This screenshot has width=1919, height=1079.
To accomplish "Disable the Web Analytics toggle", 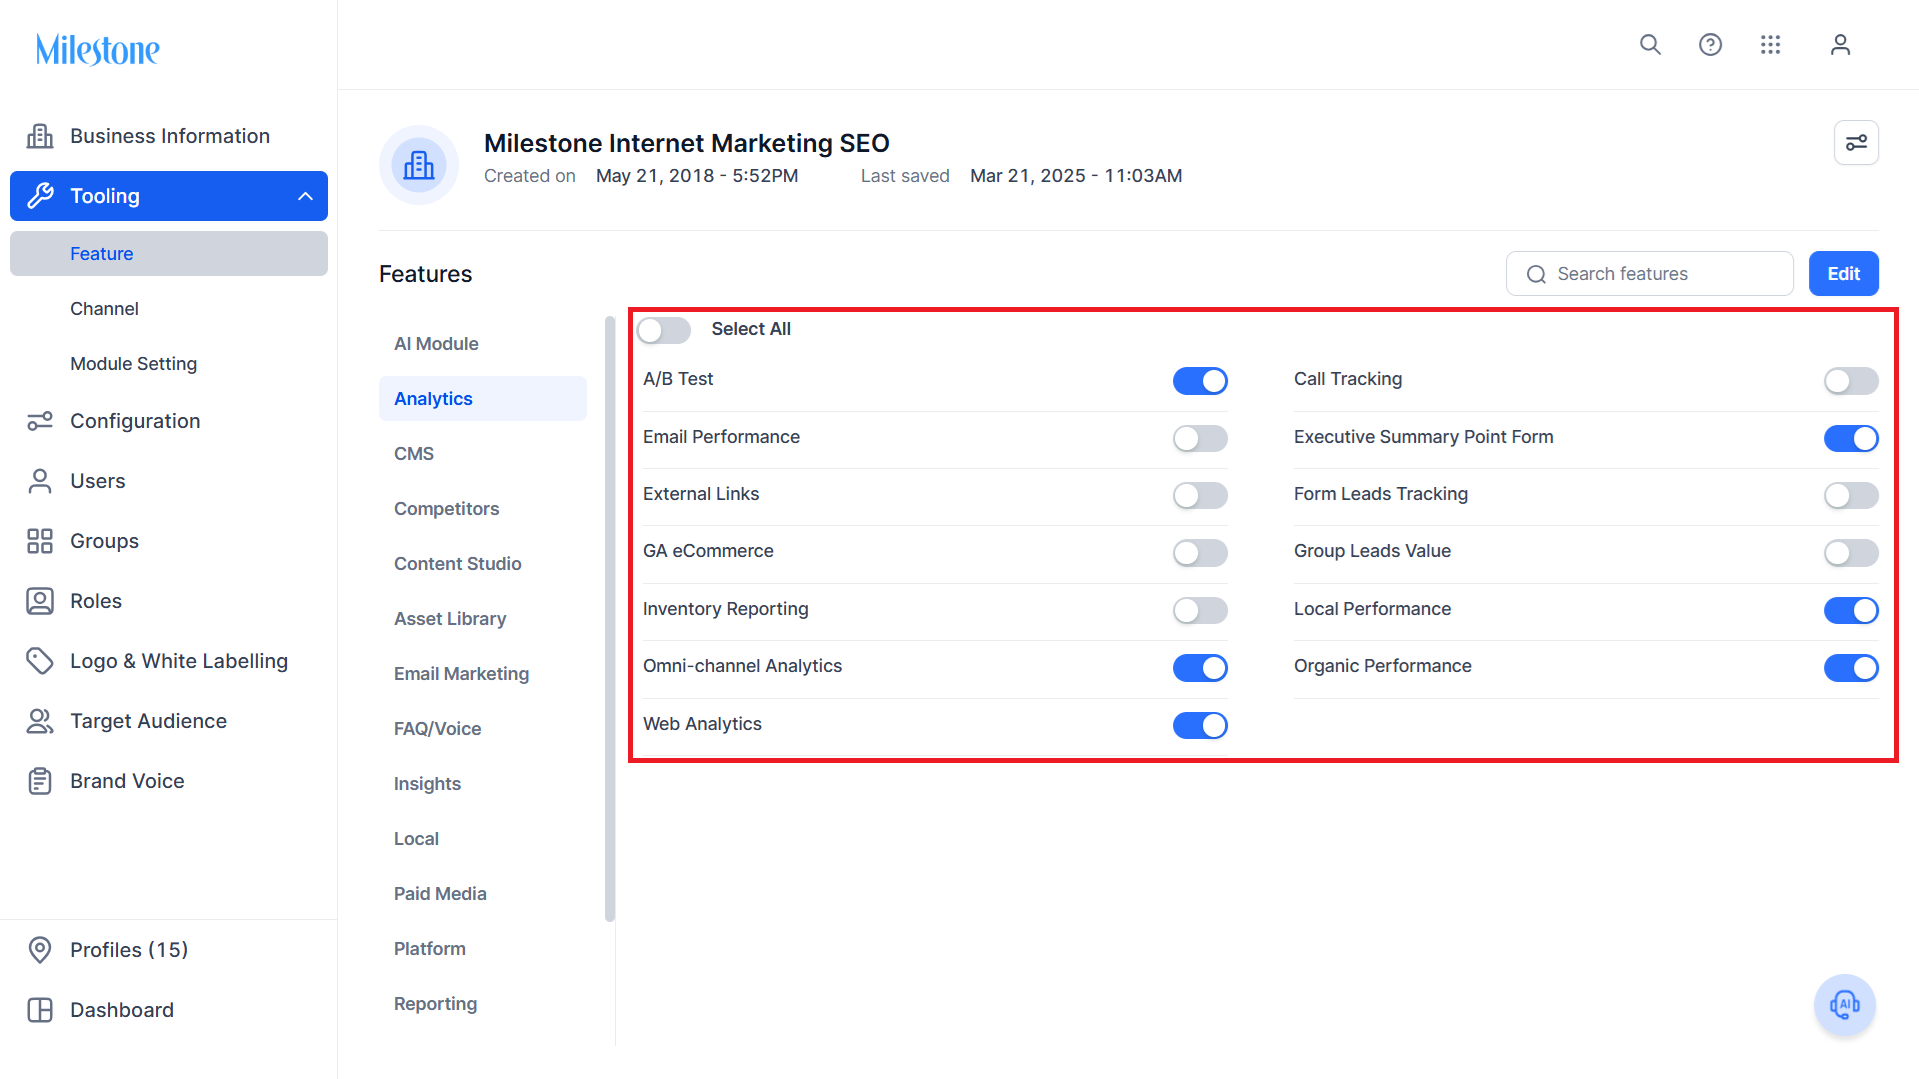I will point(1200,725).
